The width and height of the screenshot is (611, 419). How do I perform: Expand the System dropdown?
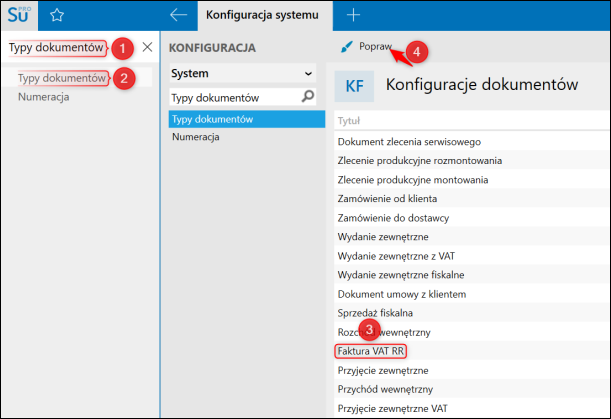pos(308,73)
